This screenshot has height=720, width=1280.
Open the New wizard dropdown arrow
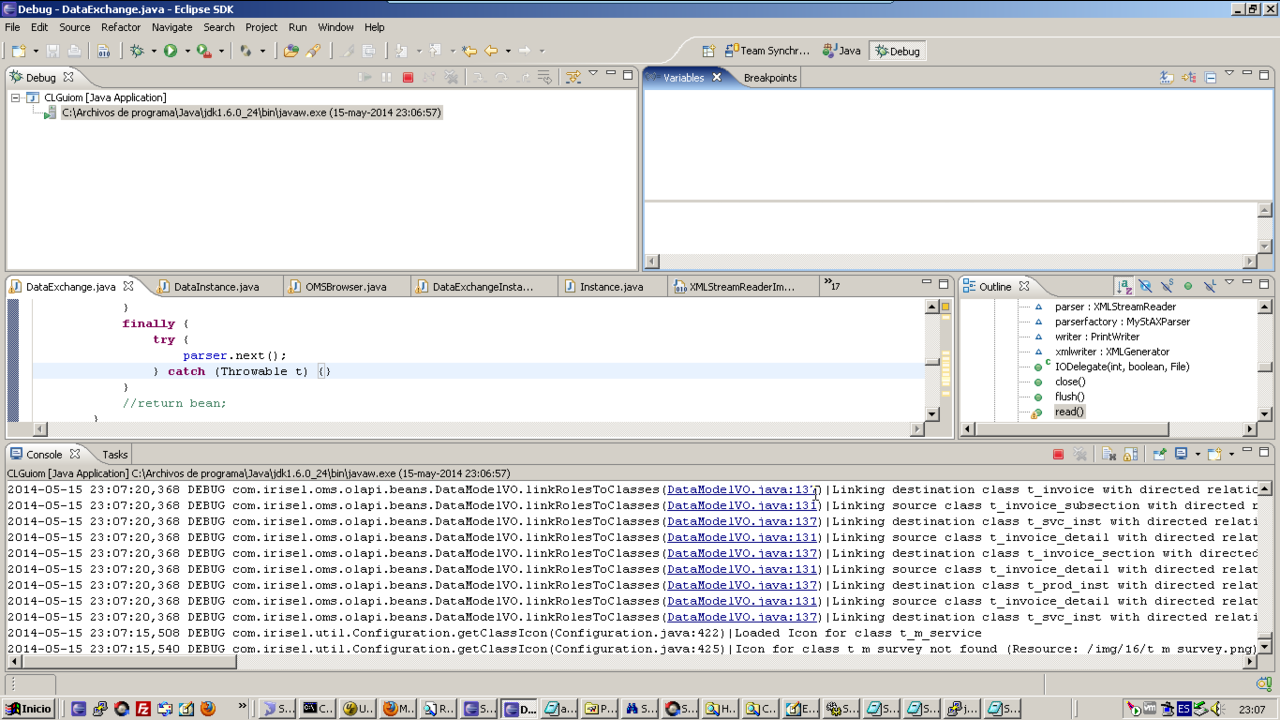pyautogui.click(x=36, y=51)
